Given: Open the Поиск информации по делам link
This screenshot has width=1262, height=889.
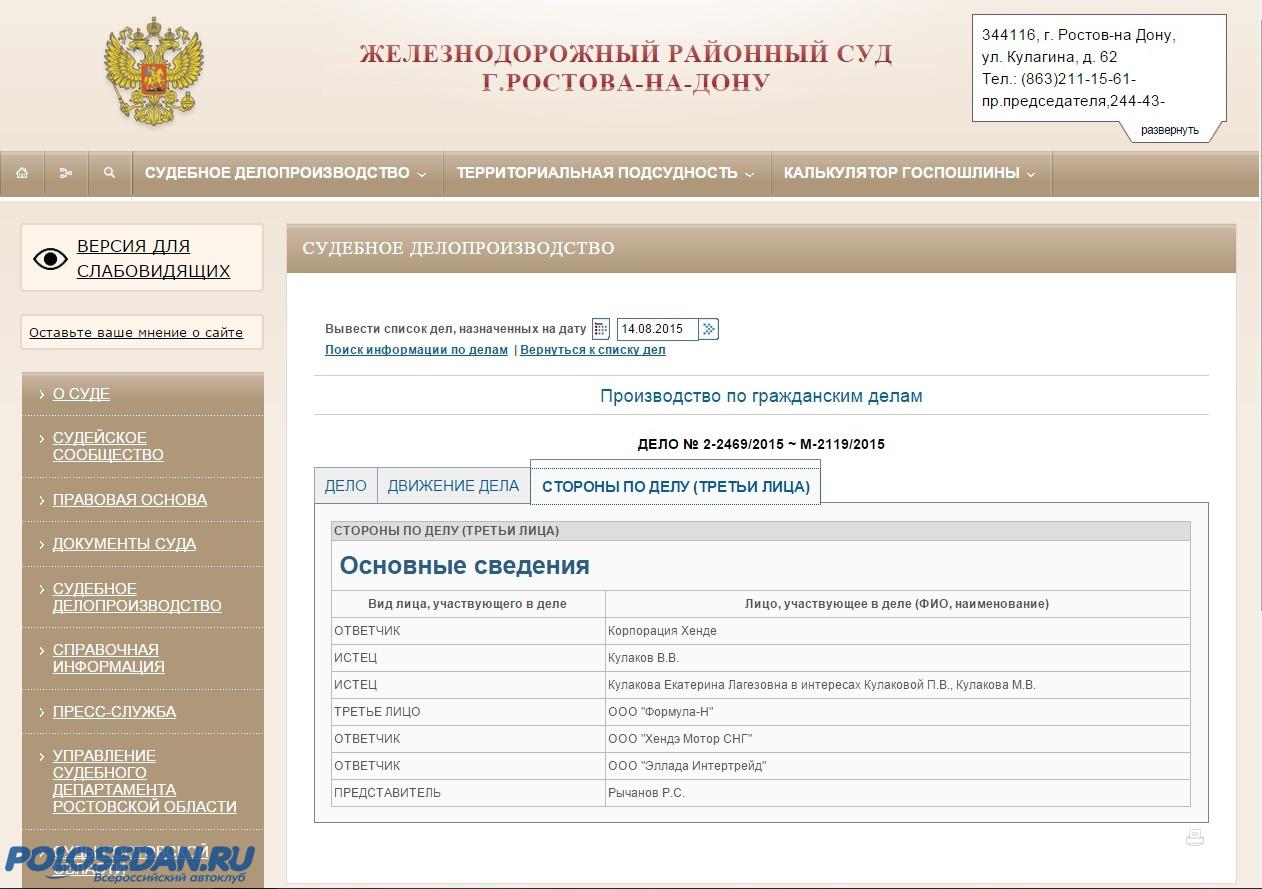Looking at the screenshot, I should point(416,350).
